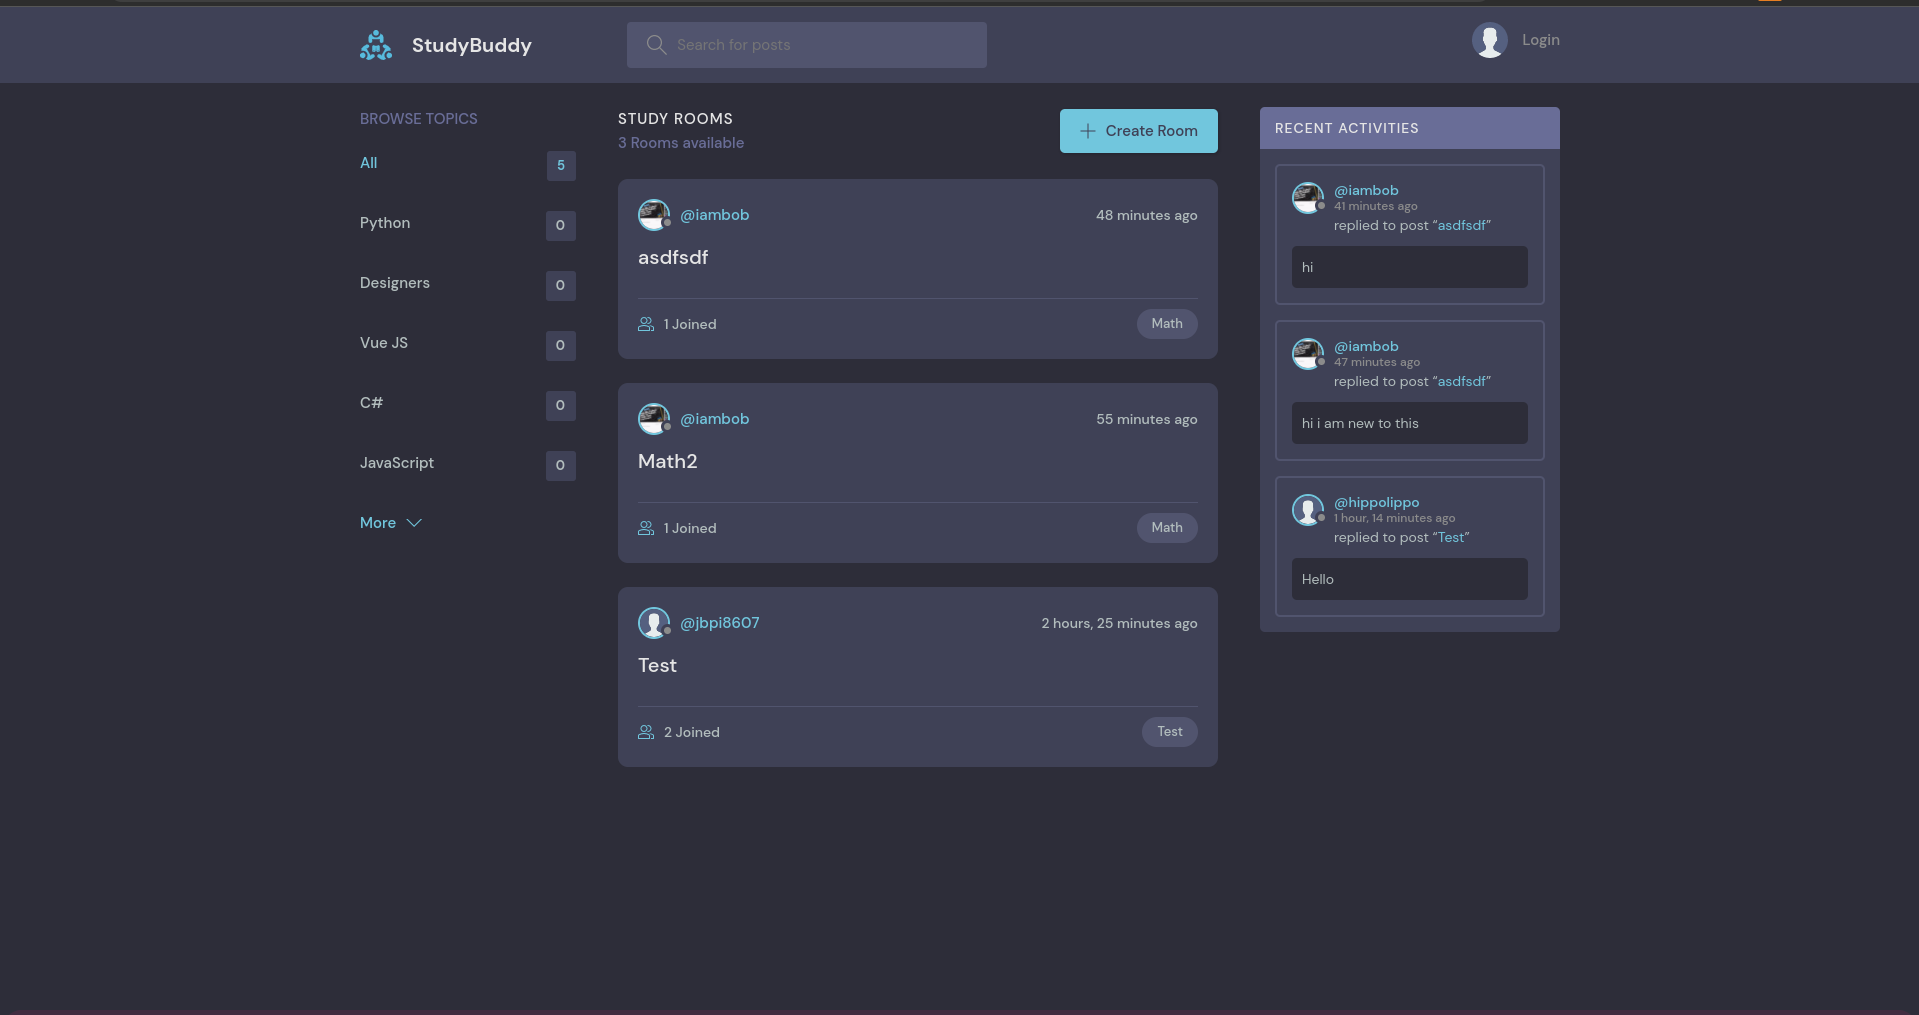
Task: Open Test post link in hippolippo activity
Action: [x=1451, y=538]
